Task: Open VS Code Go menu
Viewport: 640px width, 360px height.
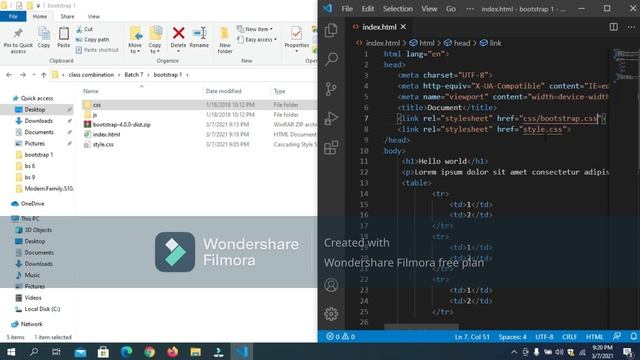Action: tap(451, 9)
